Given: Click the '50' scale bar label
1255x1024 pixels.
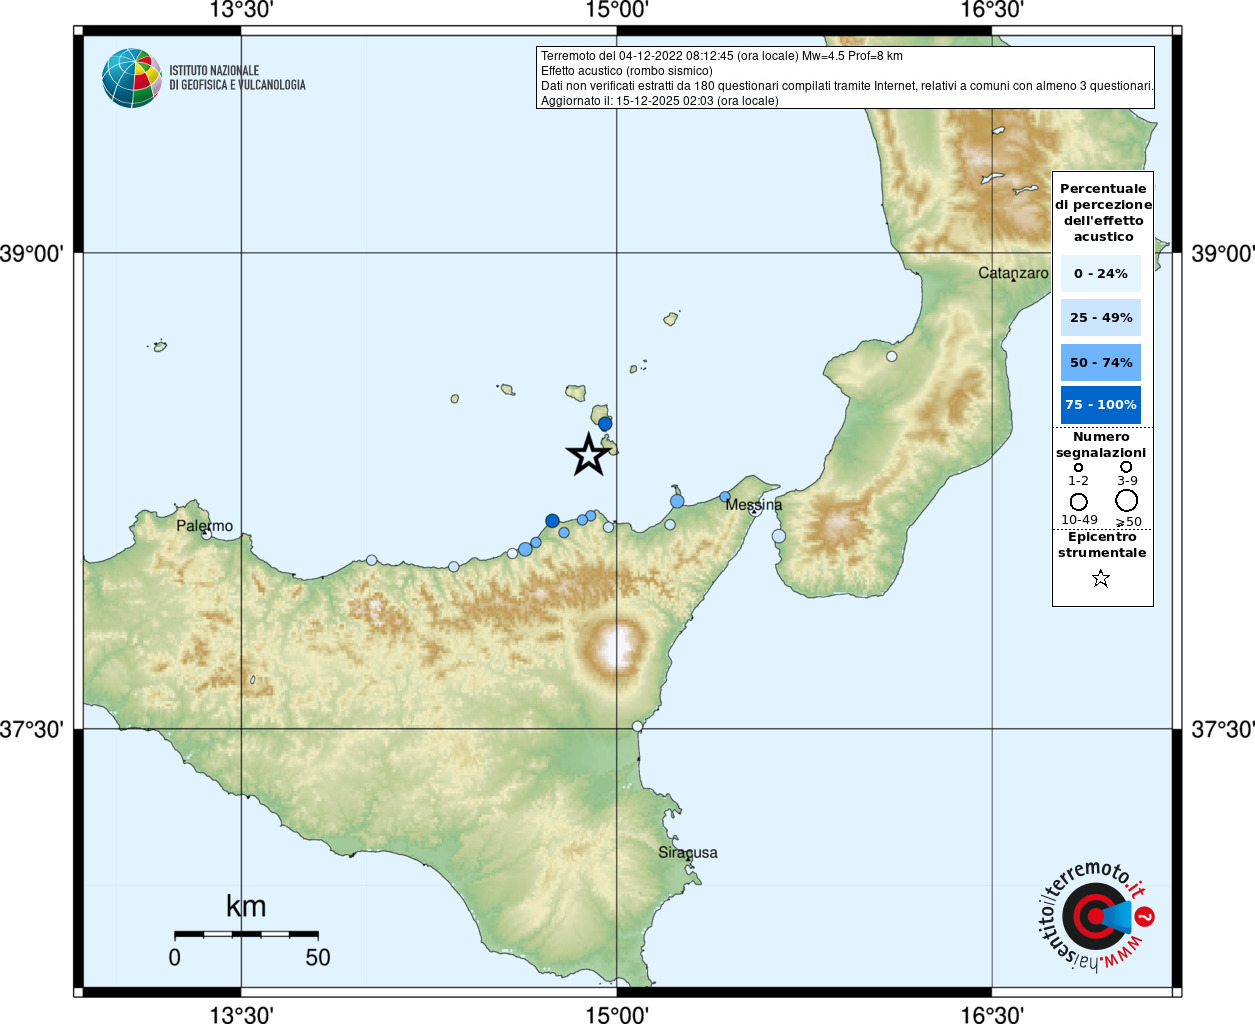Looking at the screenshot, I should [318, 958].
